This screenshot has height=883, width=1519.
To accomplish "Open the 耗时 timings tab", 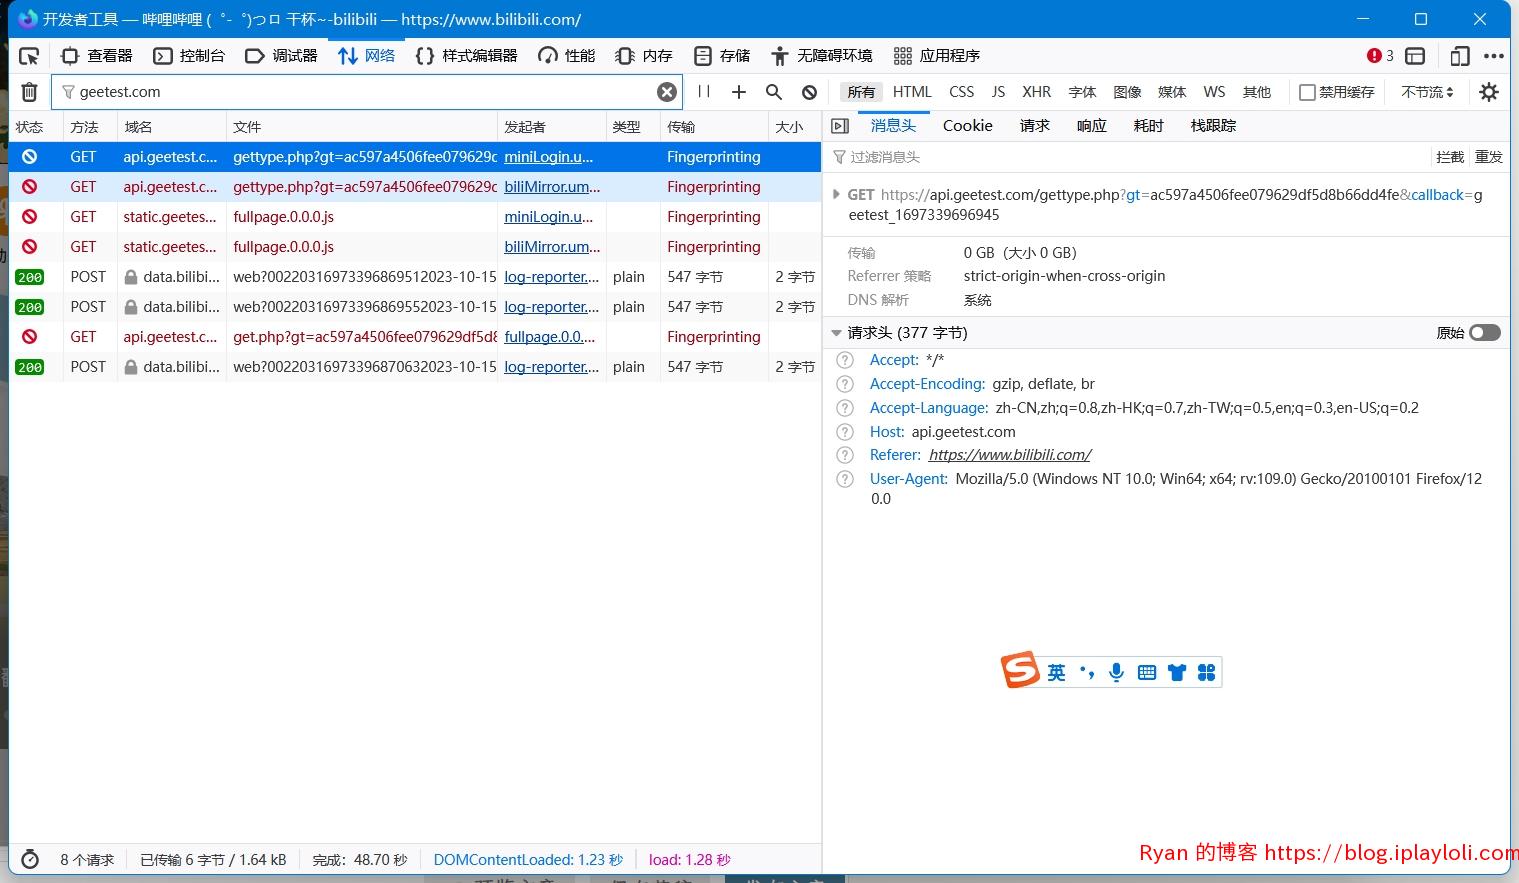I will point(1149,126).
